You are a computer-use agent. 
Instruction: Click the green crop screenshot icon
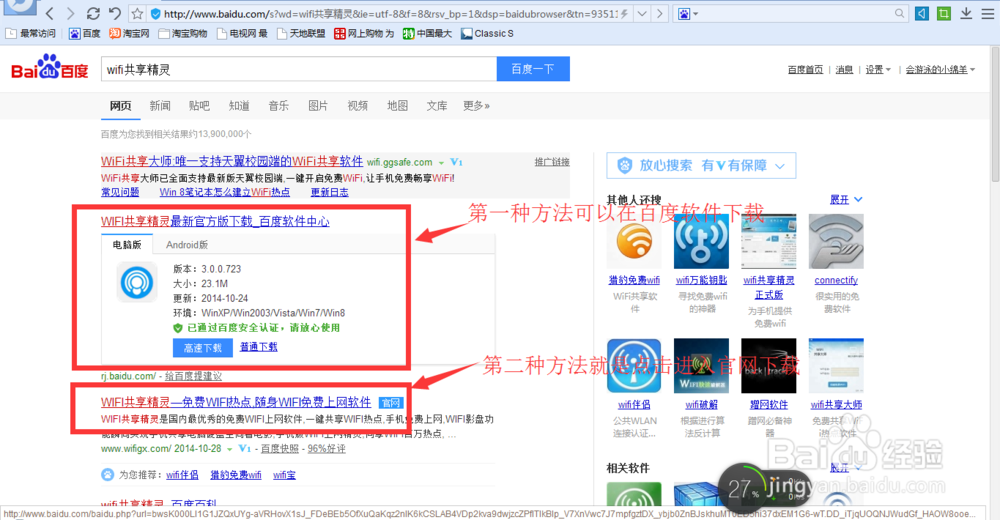944,13
